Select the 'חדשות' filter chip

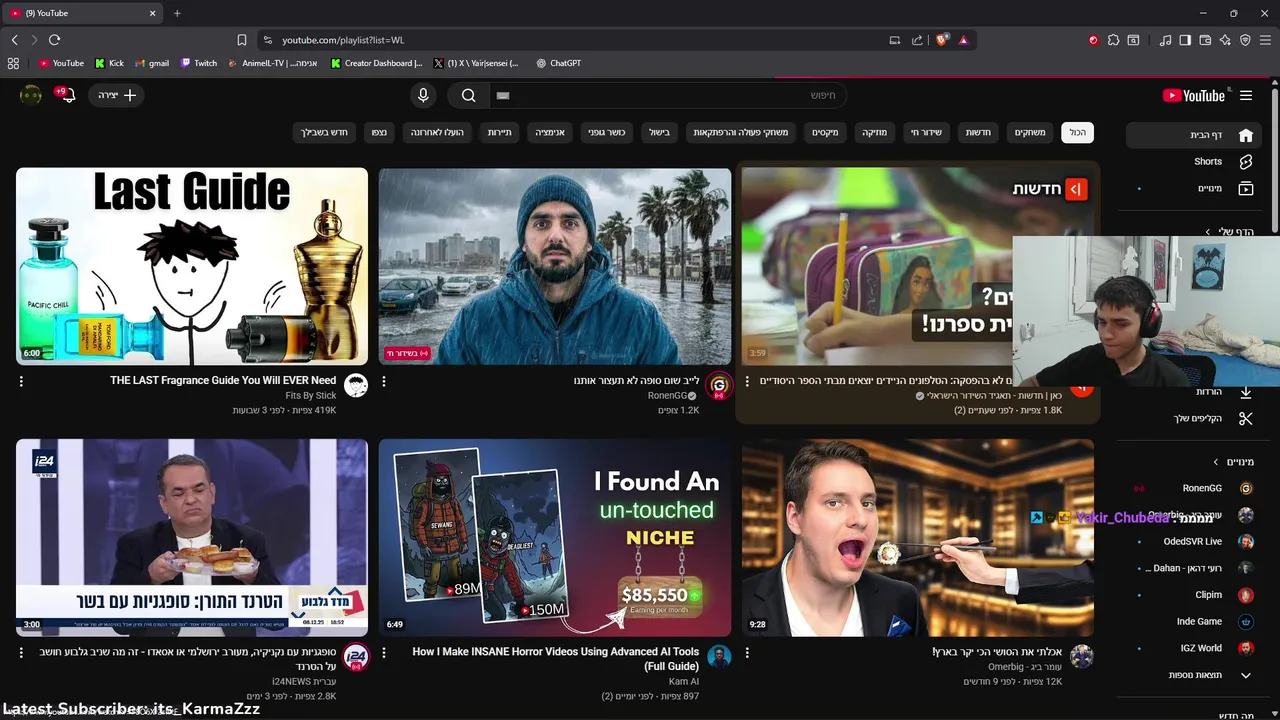point(977,132)
